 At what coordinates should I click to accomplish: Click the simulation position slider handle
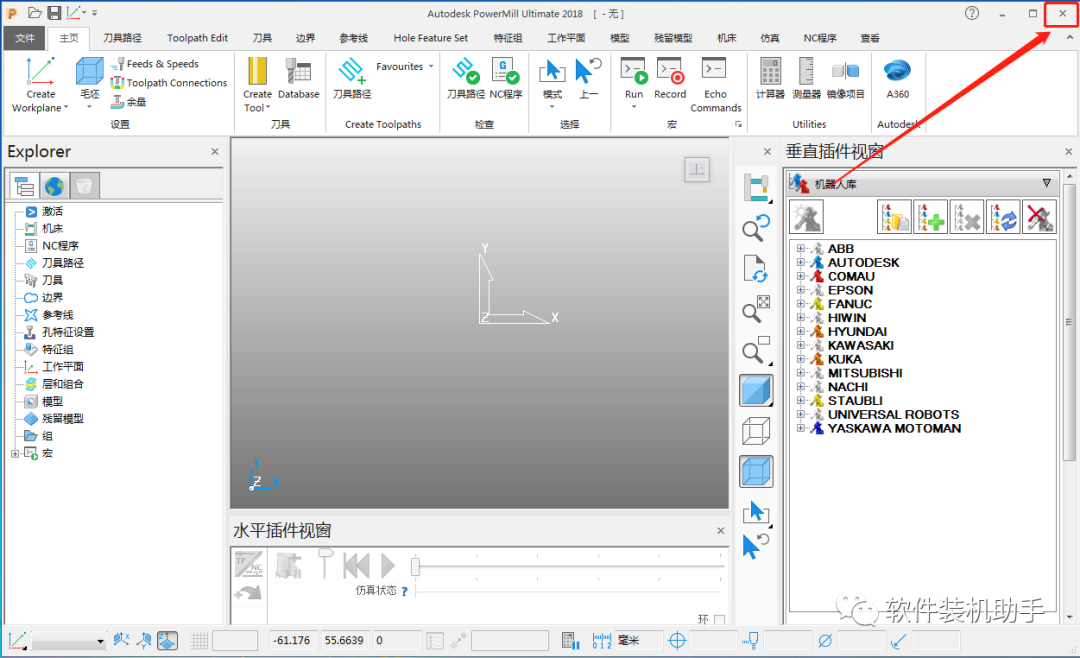tap(415, 566)
